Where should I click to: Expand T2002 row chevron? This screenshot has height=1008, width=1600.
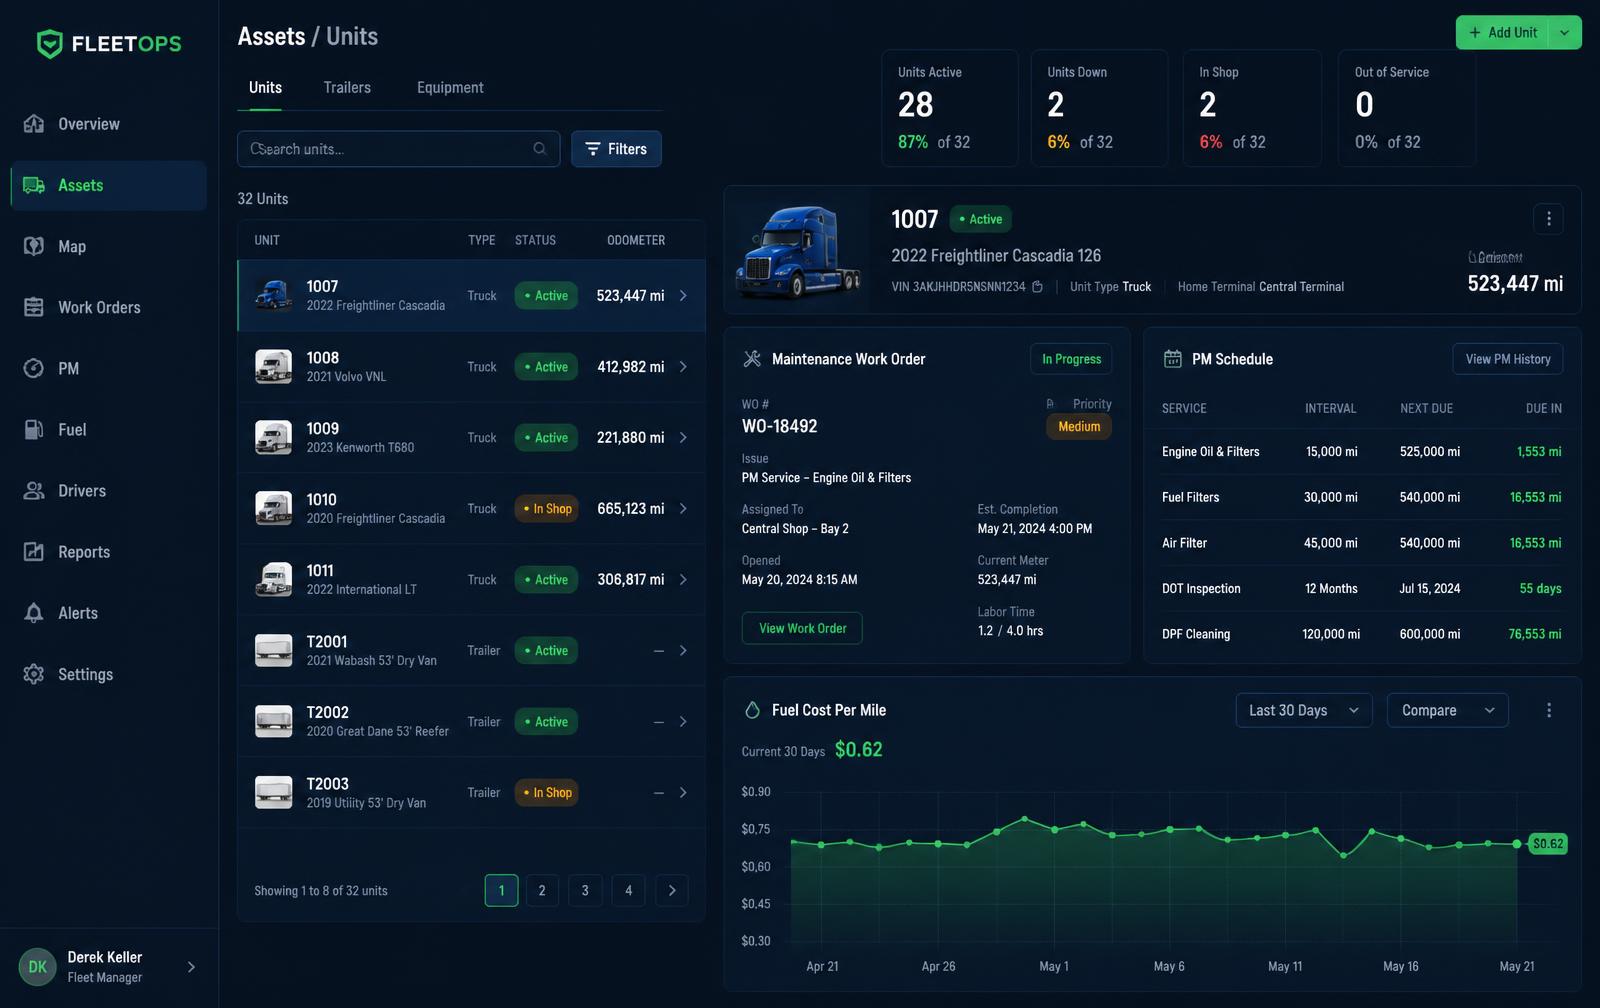(683, 722)
